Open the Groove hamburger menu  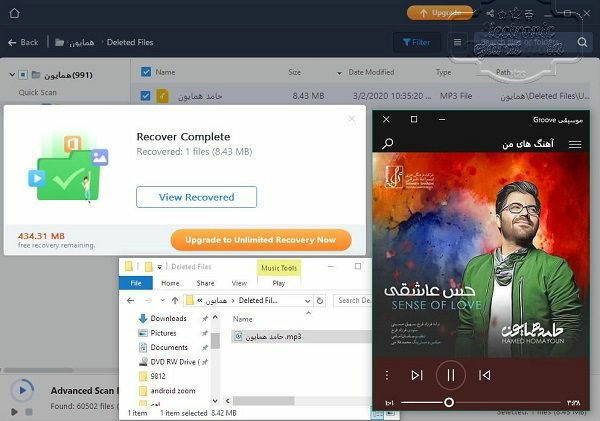click(575, 144)
